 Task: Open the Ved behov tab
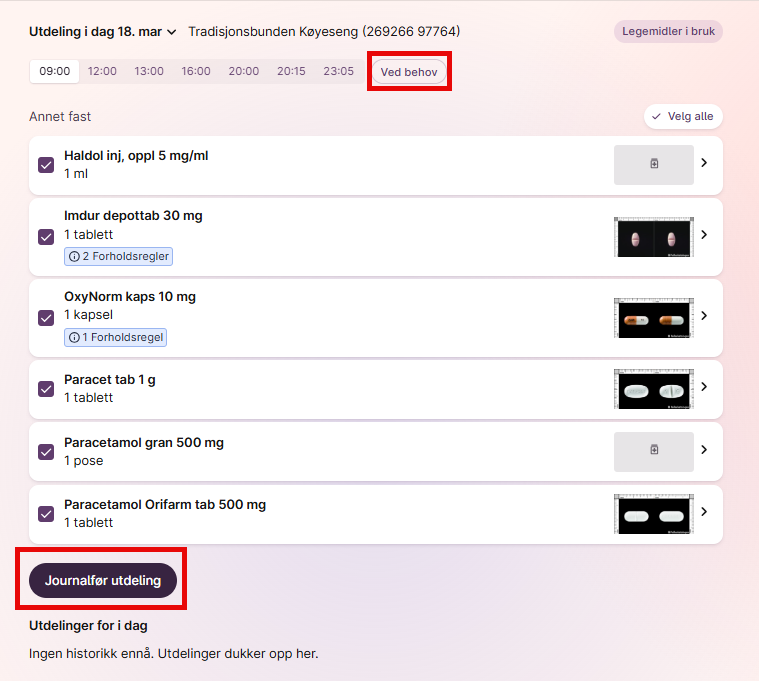tap(409, 72)
